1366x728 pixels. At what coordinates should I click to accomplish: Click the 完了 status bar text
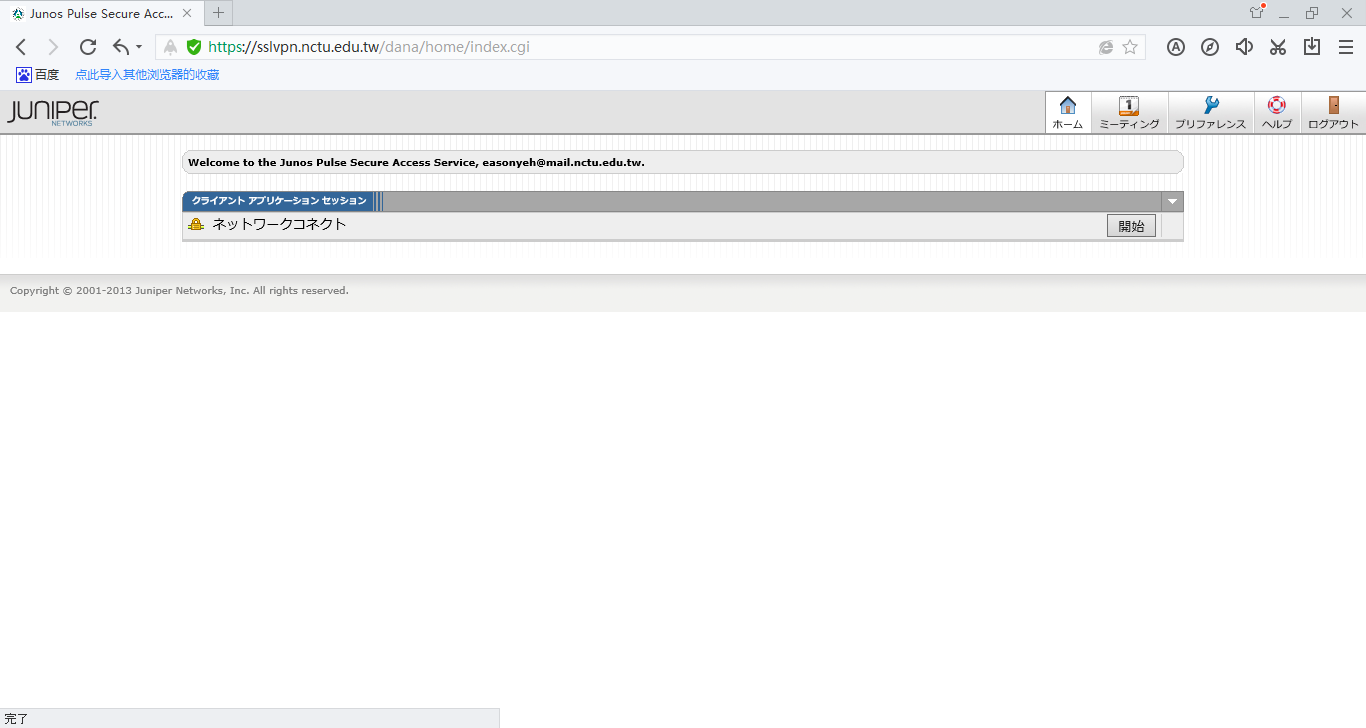coord(16,719)
